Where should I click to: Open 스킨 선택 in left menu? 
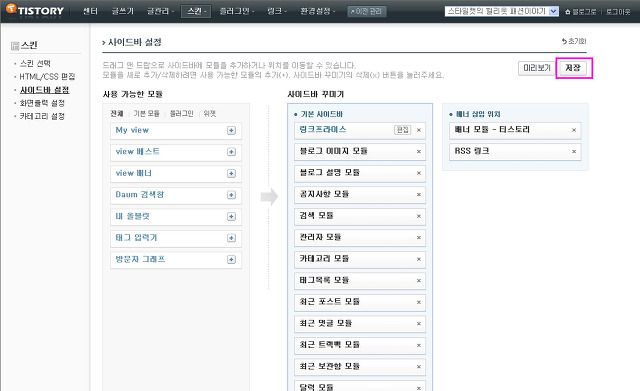pos(35,64)
